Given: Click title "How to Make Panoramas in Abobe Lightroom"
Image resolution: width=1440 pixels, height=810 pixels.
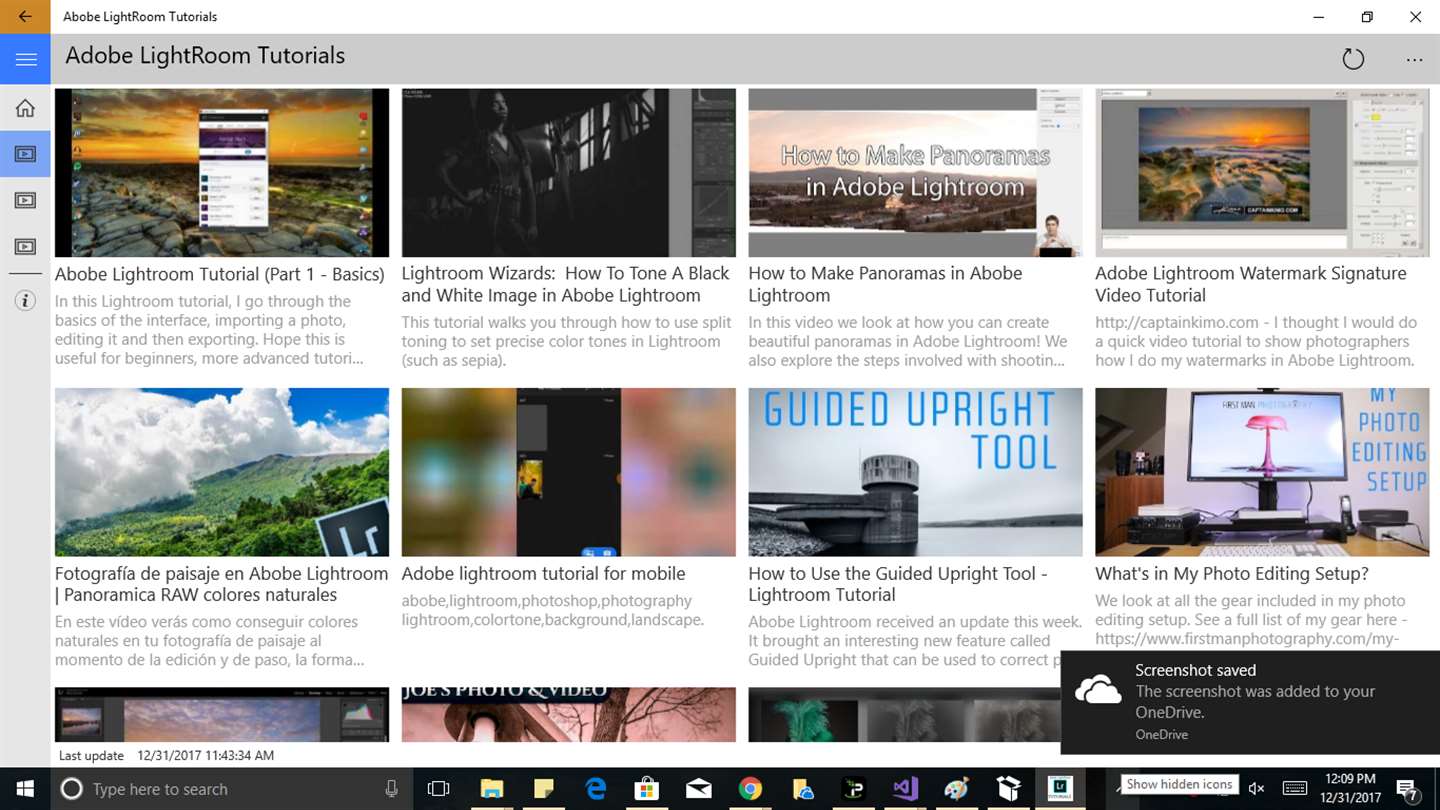Looking at the screenshot, I should (885, 284).
